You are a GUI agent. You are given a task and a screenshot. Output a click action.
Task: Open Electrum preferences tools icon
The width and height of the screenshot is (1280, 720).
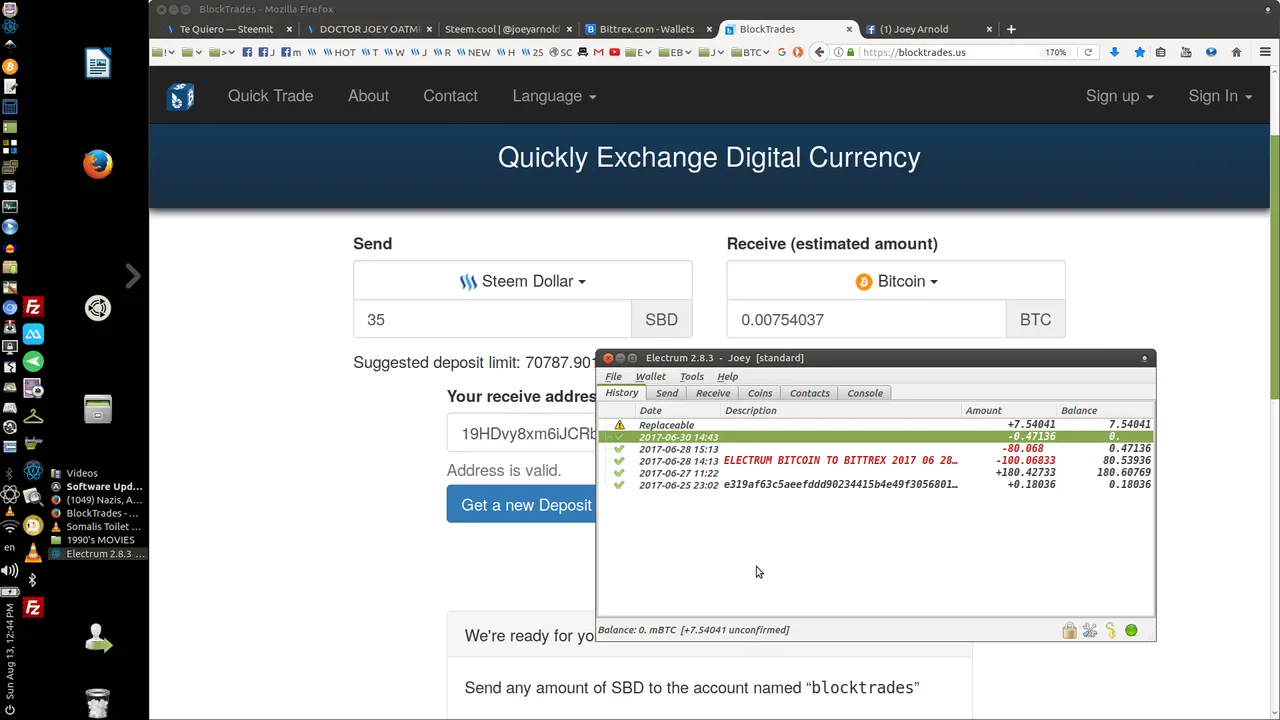pos(1090,631)
